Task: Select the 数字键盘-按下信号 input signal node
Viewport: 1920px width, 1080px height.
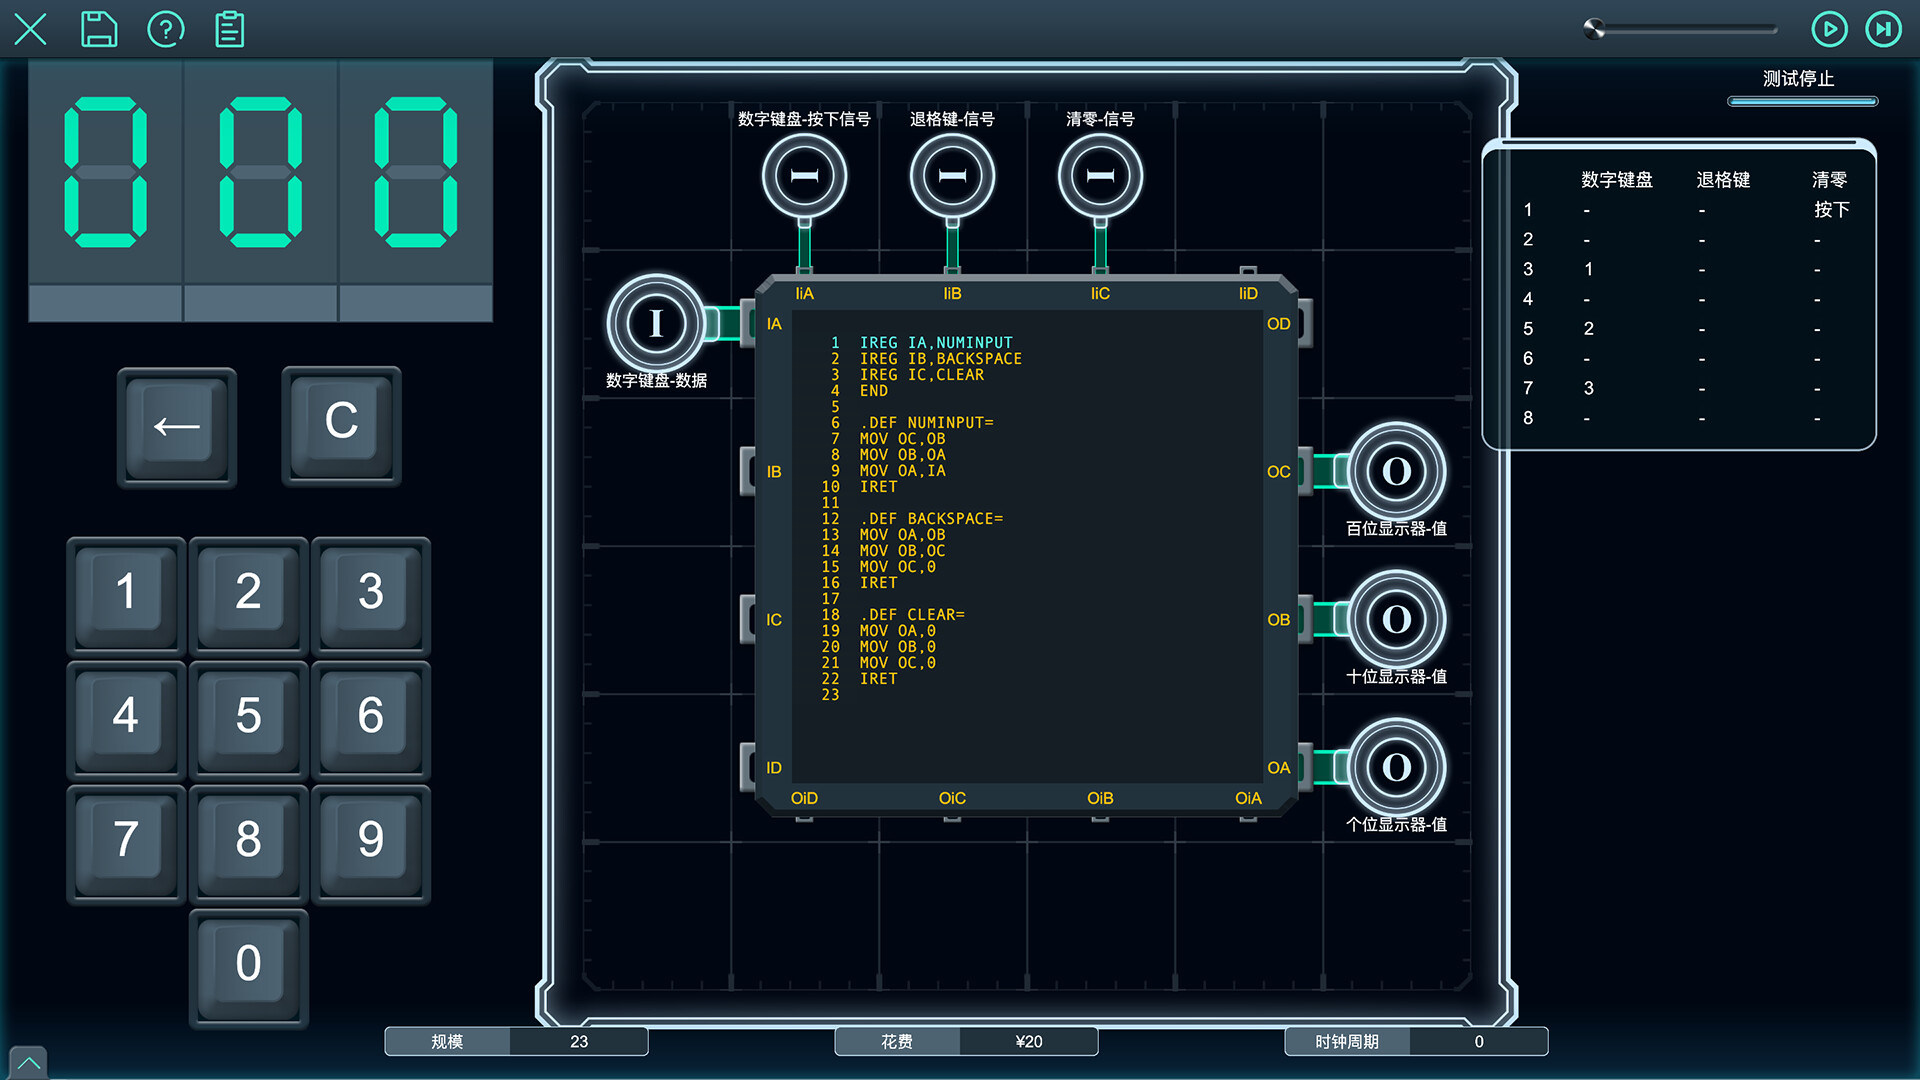Action: (804, 175)
